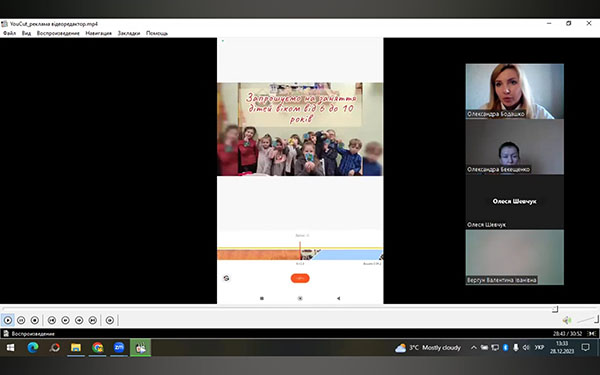Image resolution: width=600 pixels, height=375 pixels.
Task: Open the УКР language input switcher
Action: pos(540,347)
